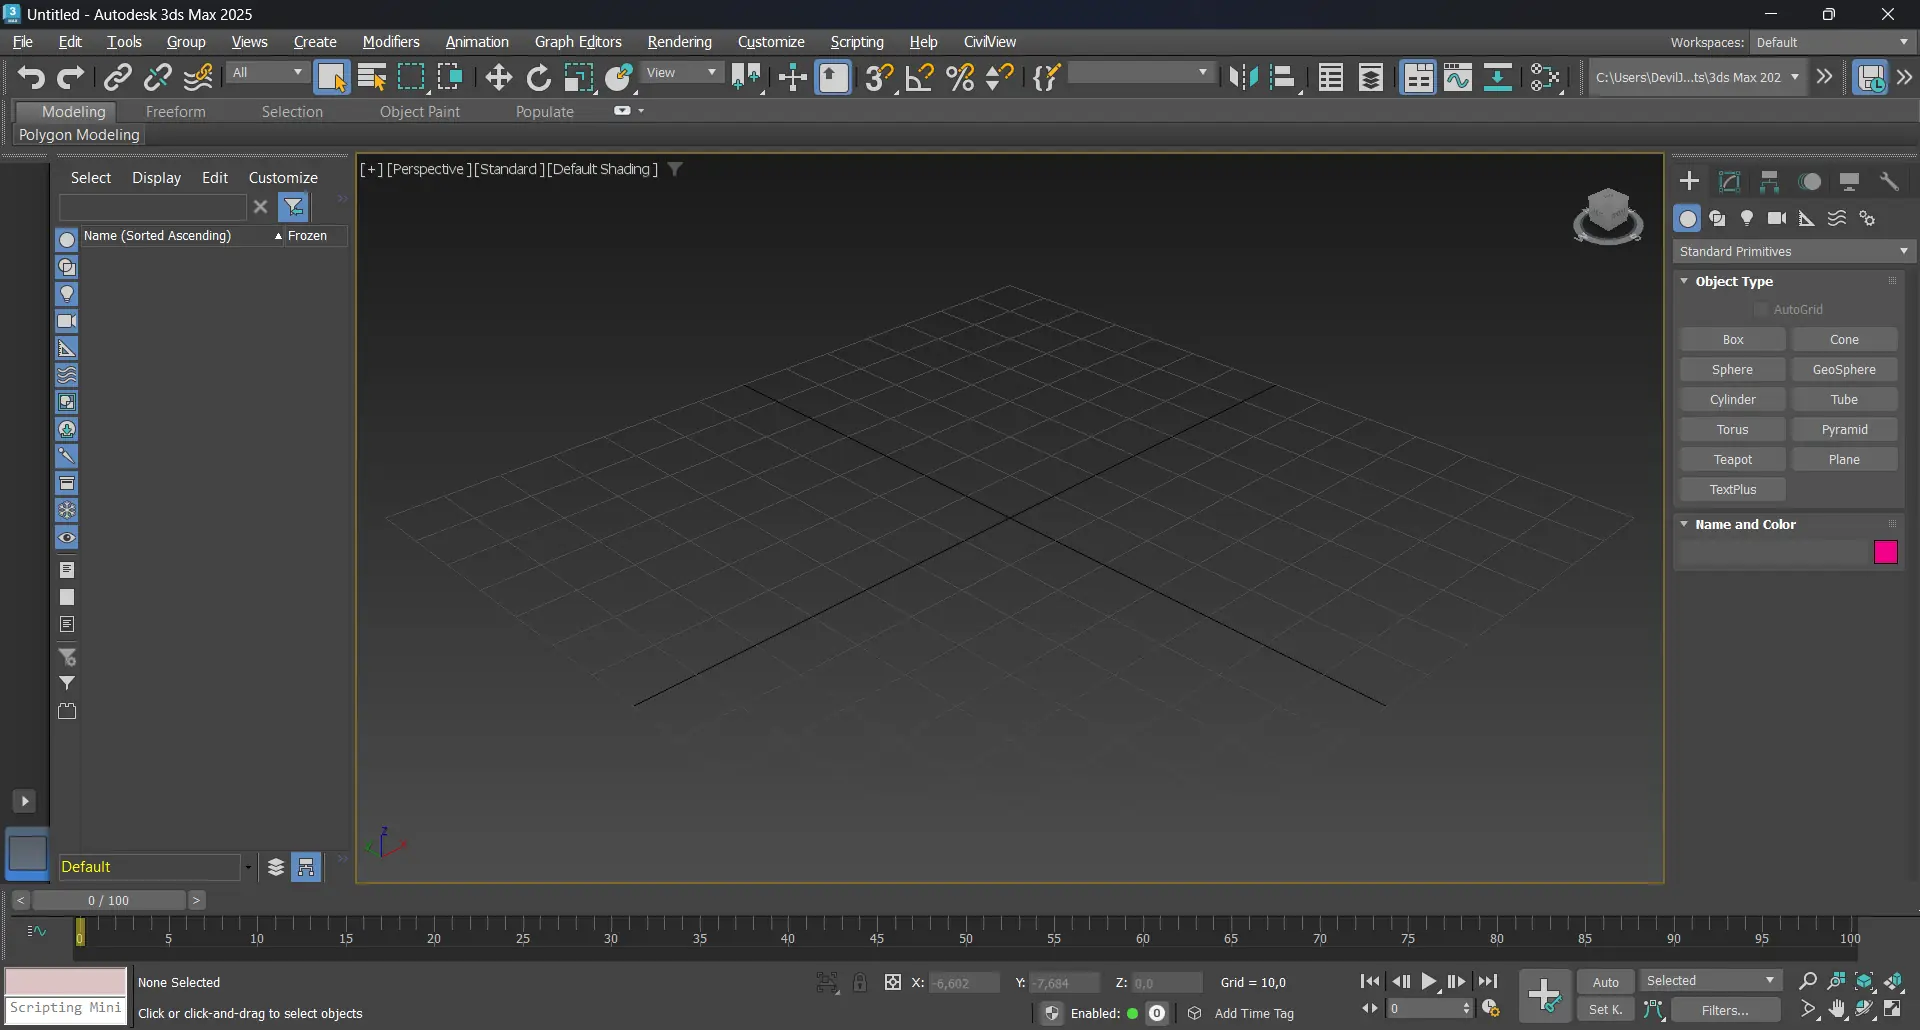
Task: Open the Modify panel tab icon
Action: coord(1729,182)
